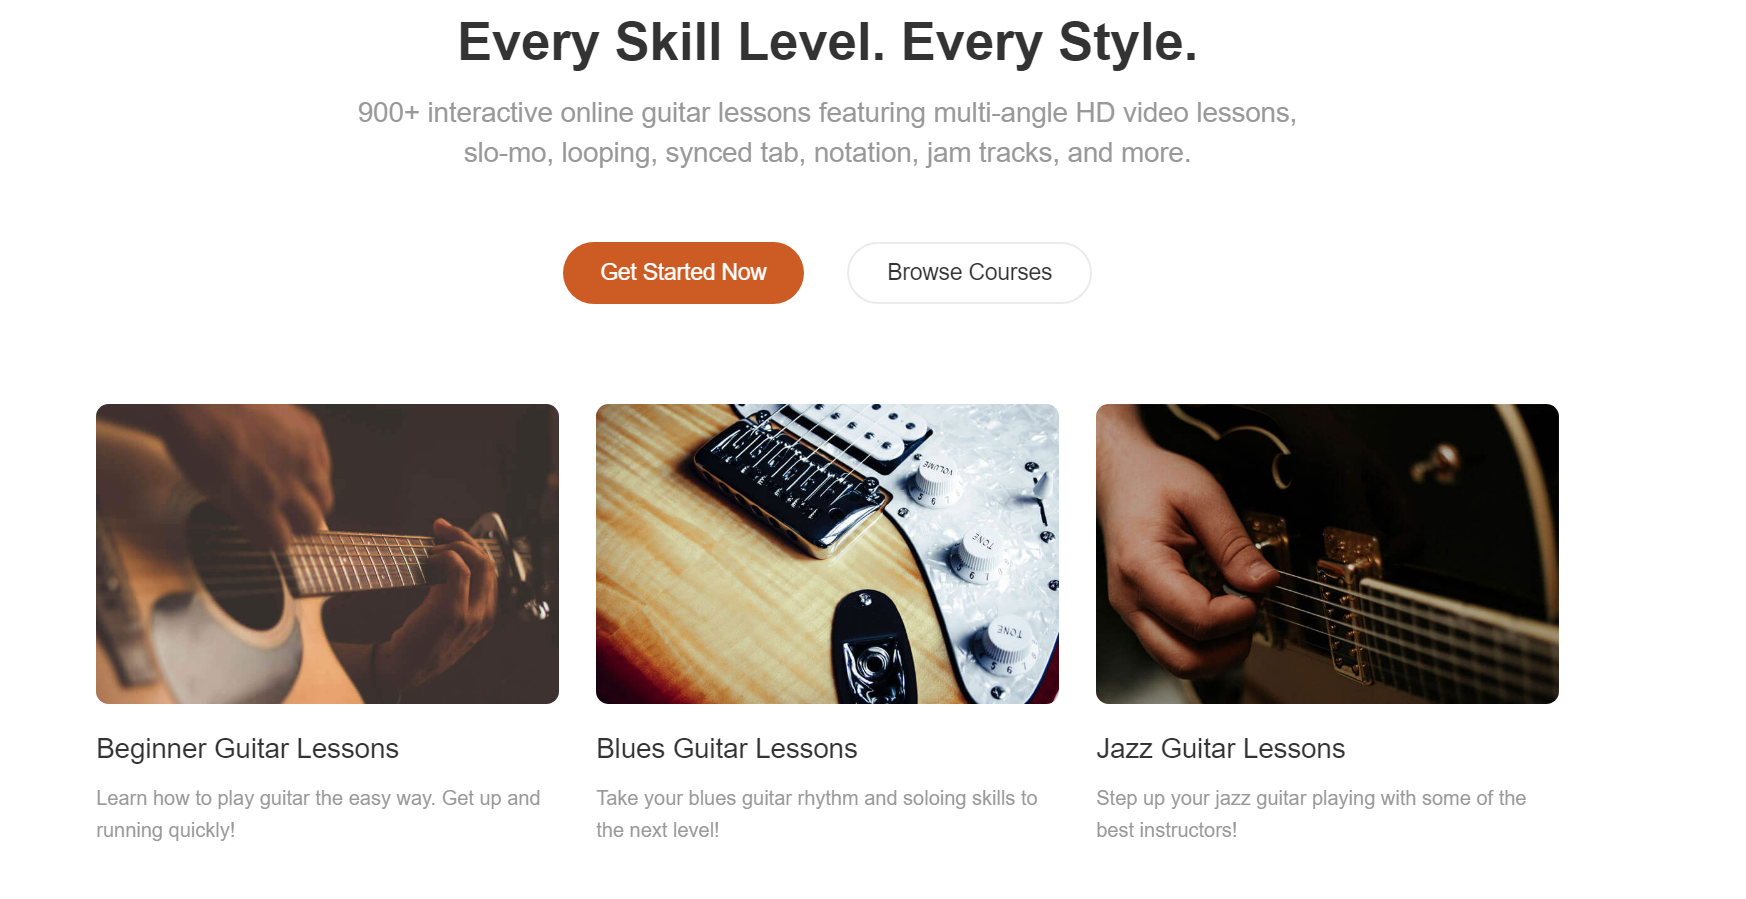
Task: Click the blues course description text
Action: coord(817,813)
